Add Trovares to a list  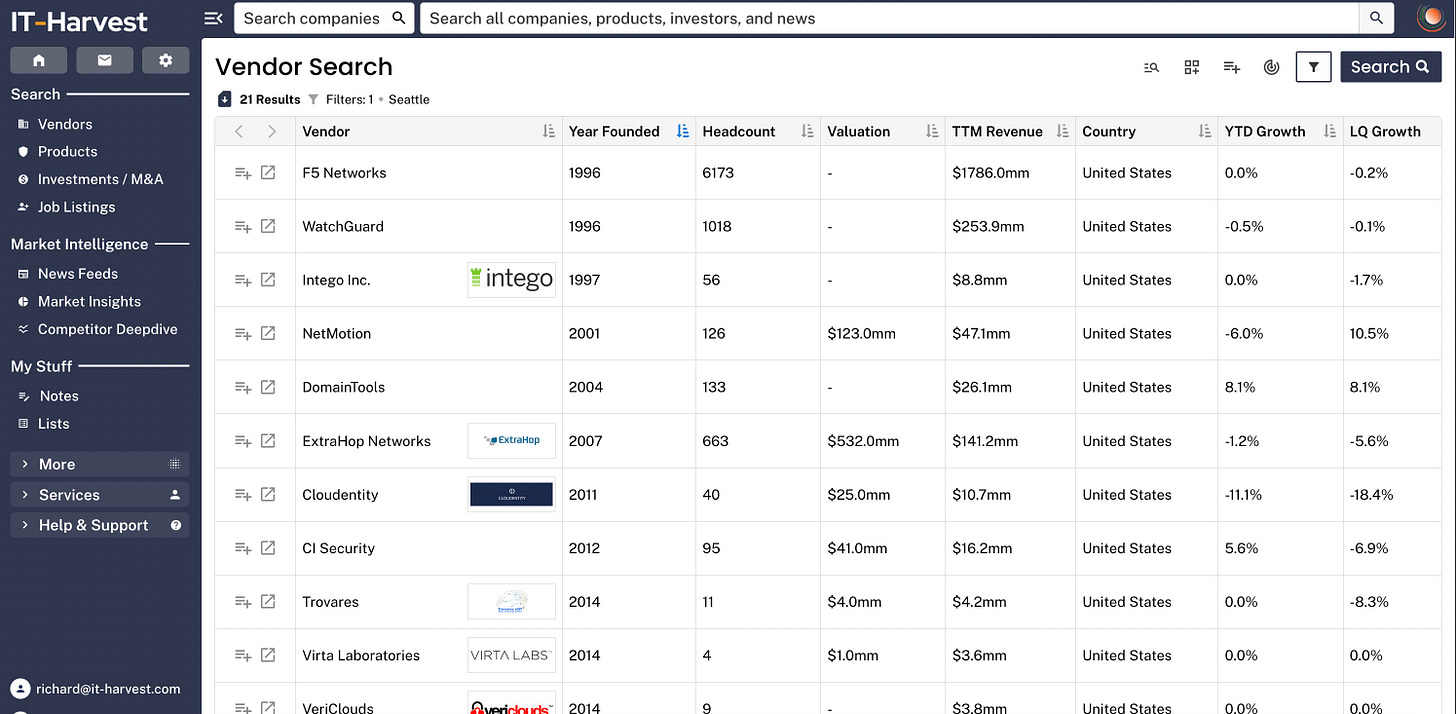tap(243, 602)
